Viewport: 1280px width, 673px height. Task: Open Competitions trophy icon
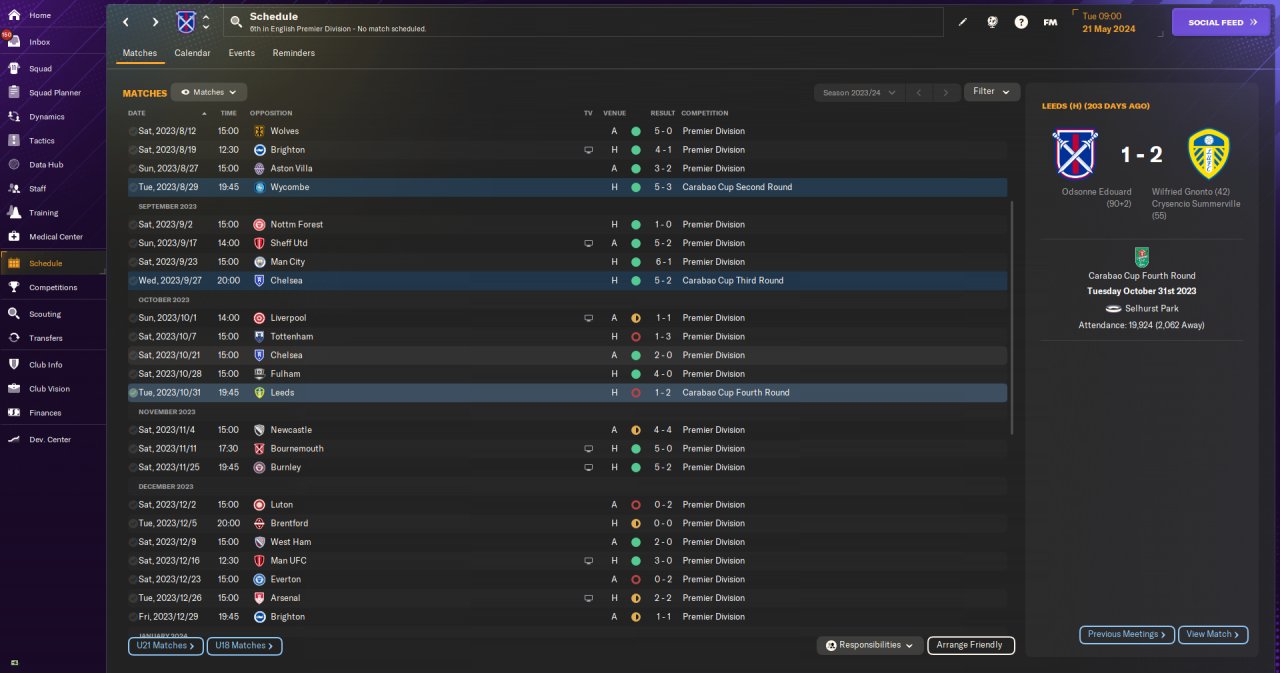click(14, 287)
